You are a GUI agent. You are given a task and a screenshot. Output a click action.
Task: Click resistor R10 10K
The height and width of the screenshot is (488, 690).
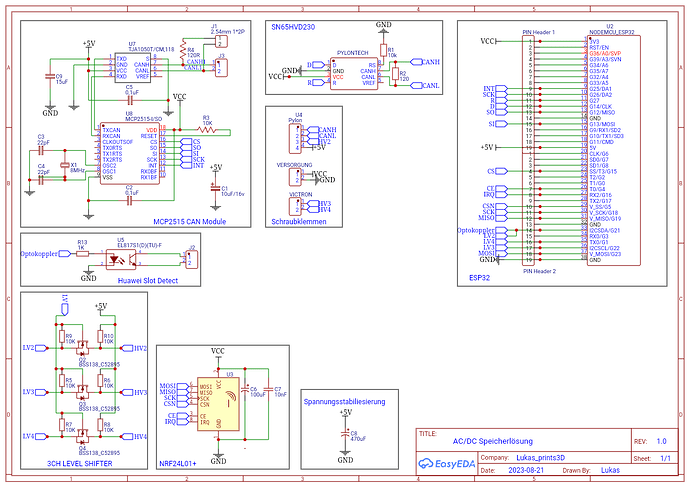[100, 337]
